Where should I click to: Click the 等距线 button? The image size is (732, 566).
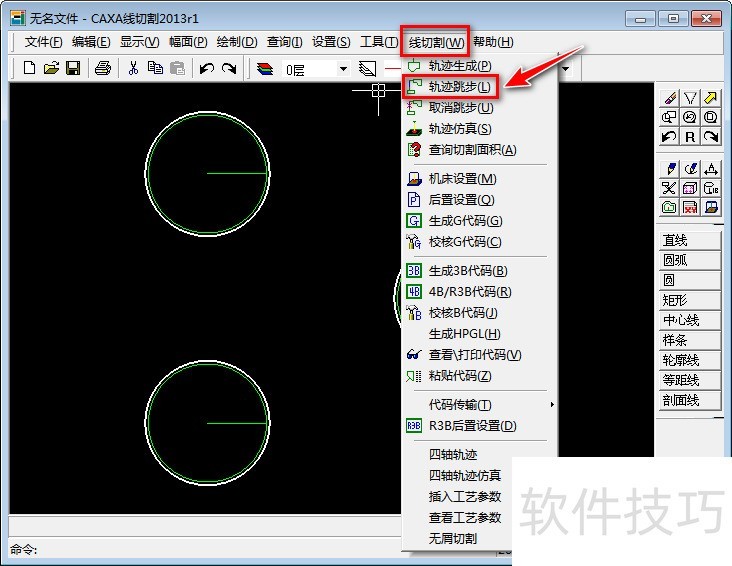pos(690,380)
